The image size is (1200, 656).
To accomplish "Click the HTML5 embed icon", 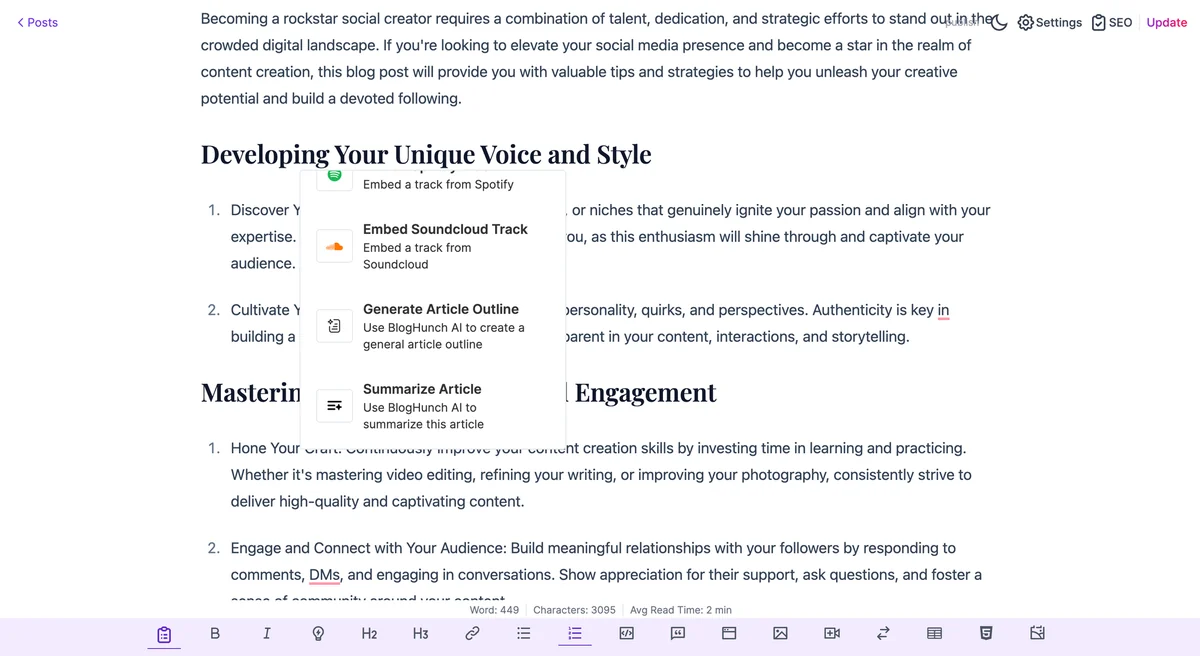I will coord(986,633).
